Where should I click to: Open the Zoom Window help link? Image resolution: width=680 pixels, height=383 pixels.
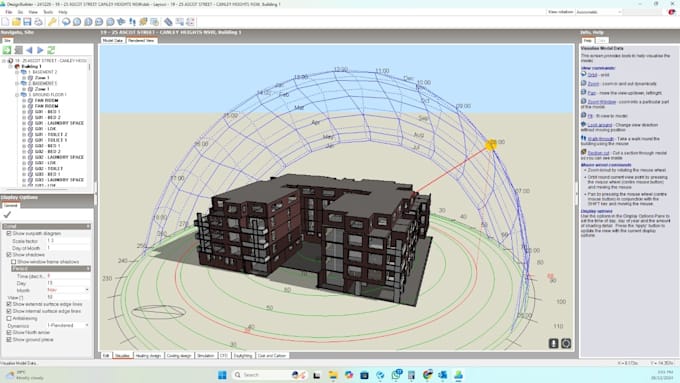click(602, 102)
